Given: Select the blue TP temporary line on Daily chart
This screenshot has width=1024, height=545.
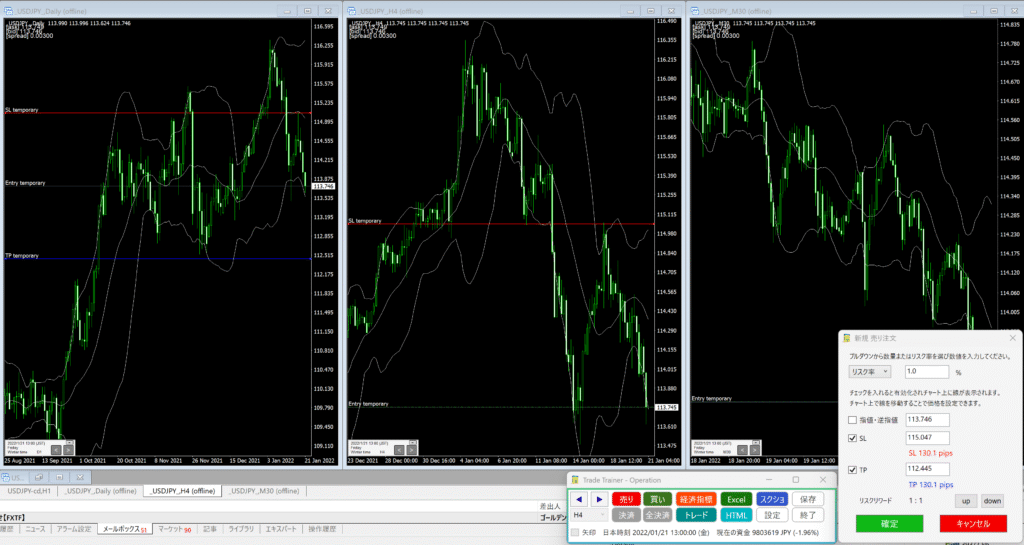Looking at the screenshot, I should coord(157,259).
